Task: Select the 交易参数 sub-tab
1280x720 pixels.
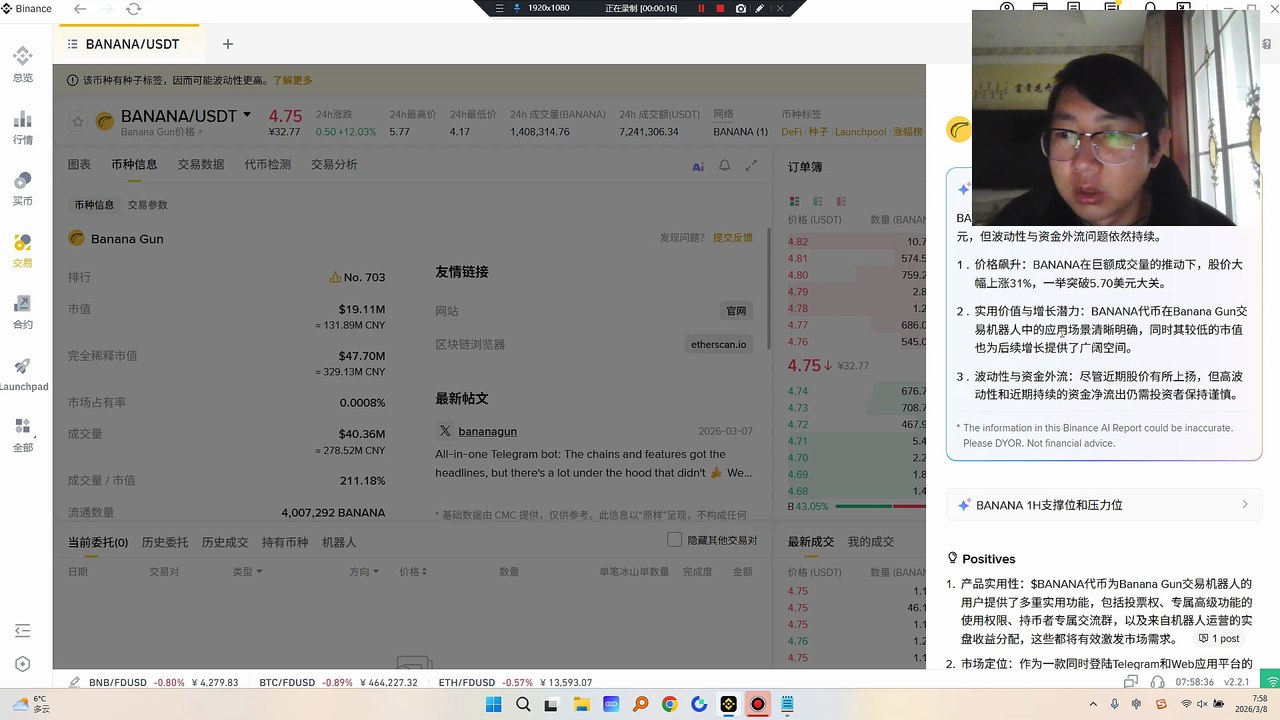Action: (x=148, y=205)
